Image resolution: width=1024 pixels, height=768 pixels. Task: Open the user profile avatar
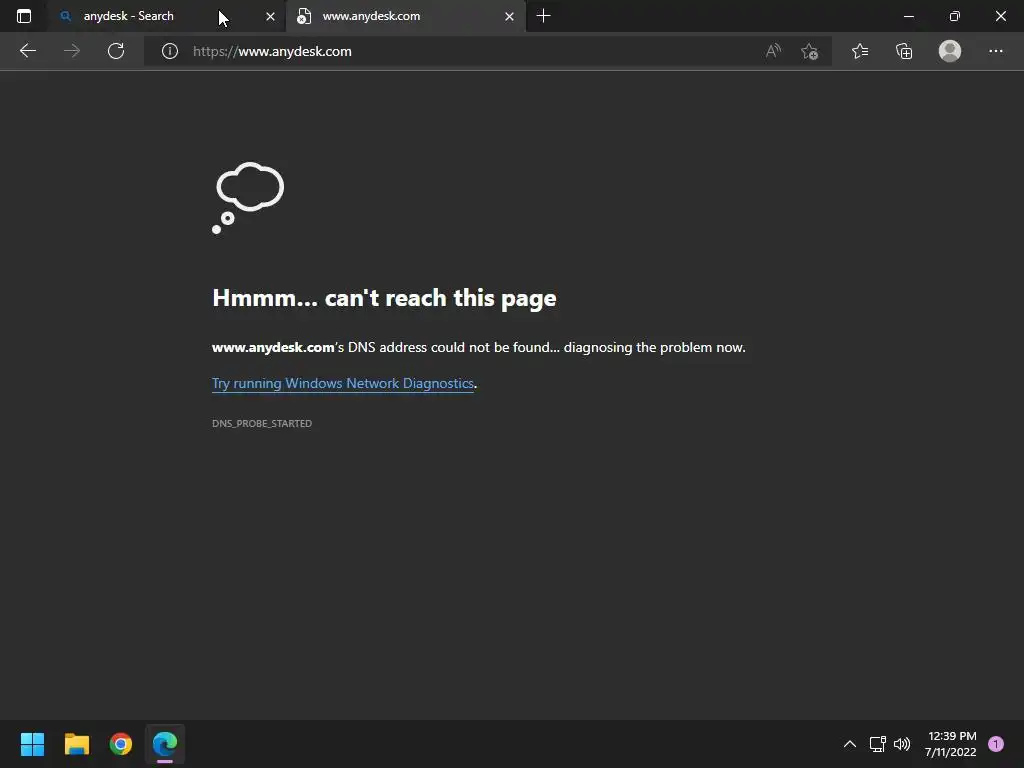950,51
